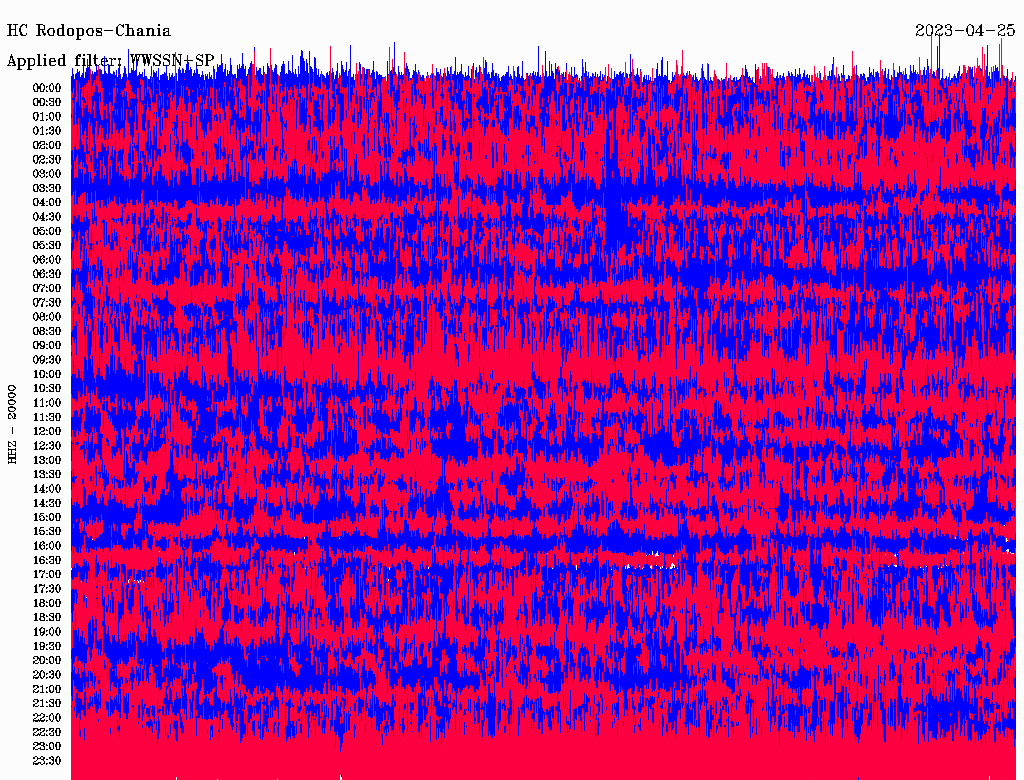Viewport: 1024px width, 780px height.
Task: Click the '15:00' time label
Action: [47, 517]
